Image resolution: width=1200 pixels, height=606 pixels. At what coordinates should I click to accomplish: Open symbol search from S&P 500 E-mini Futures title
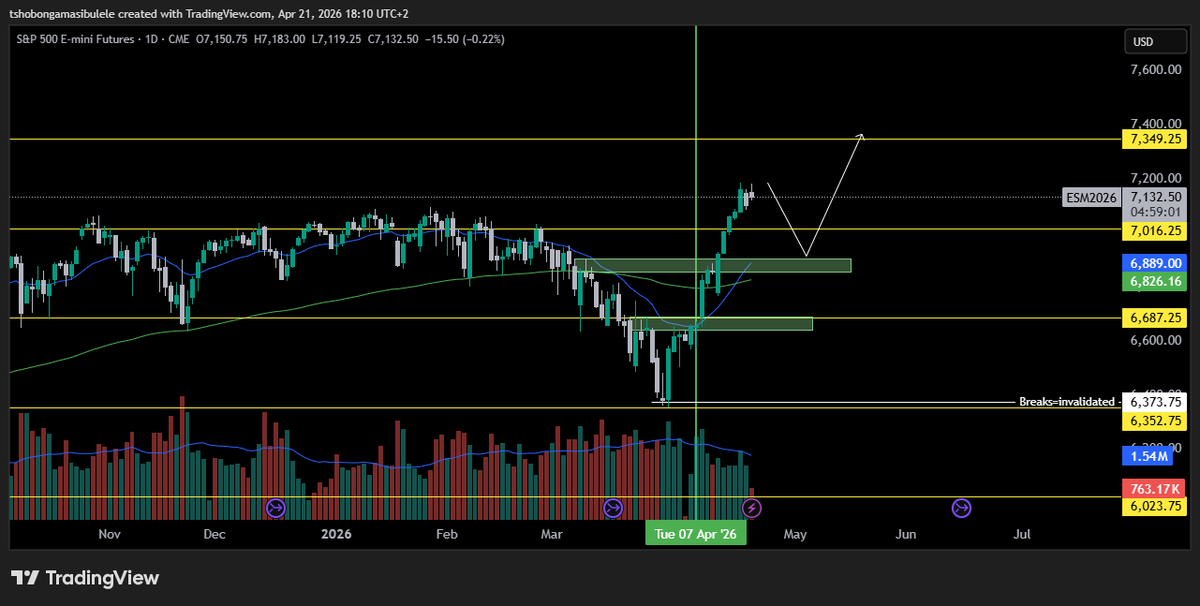[x=75, y=40]
